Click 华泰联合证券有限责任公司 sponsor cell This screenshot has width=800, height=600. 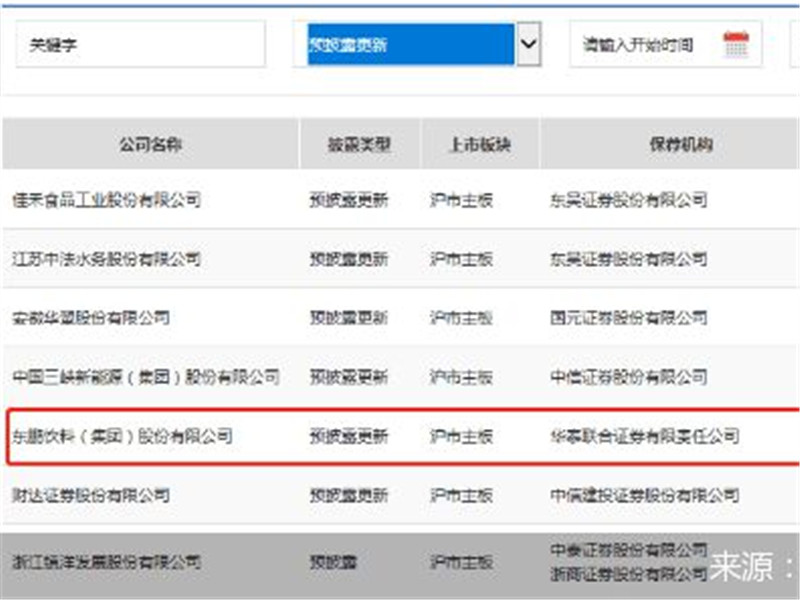coord(645,436)
